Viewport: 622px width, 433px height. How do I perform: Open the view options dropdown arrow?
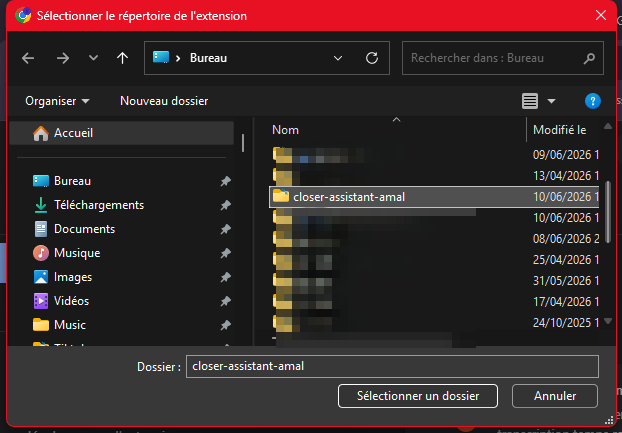point(551,101)
